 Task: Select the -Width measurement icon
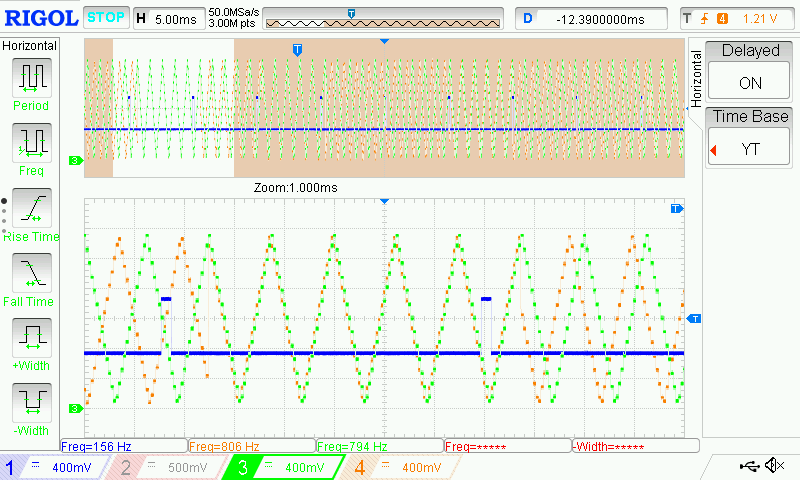pyautogui.click(x=32, y=402)
